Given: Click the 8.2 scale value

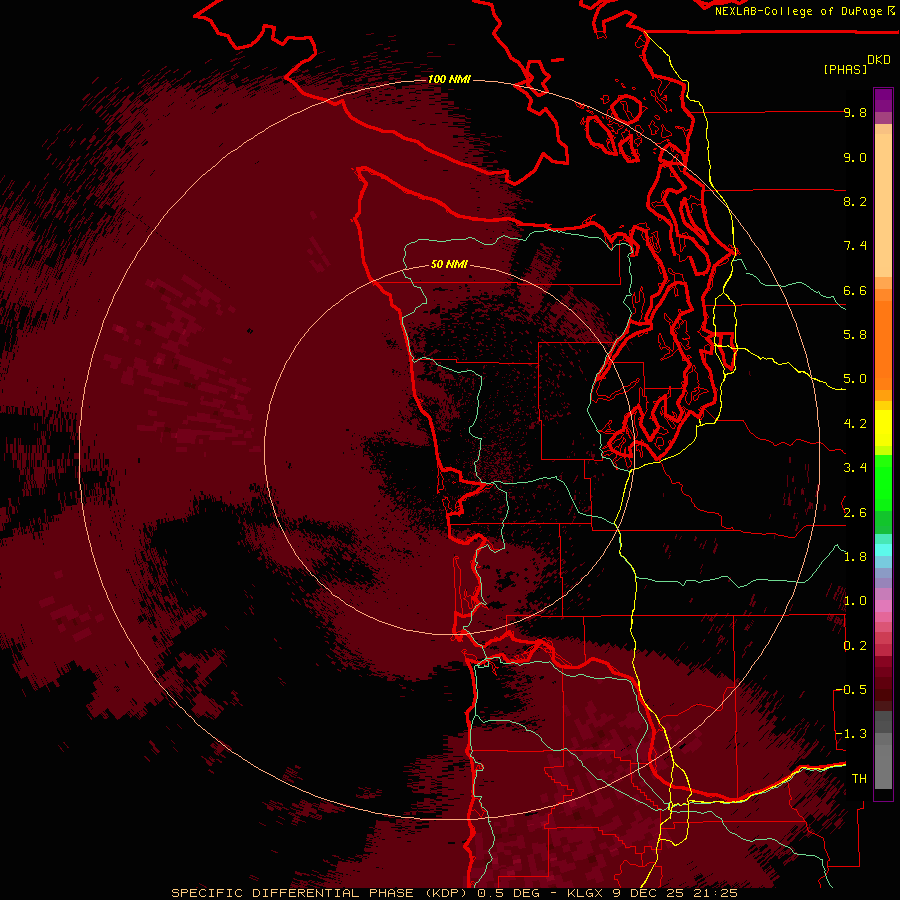Looking at the screenshot, I should 855,201.
